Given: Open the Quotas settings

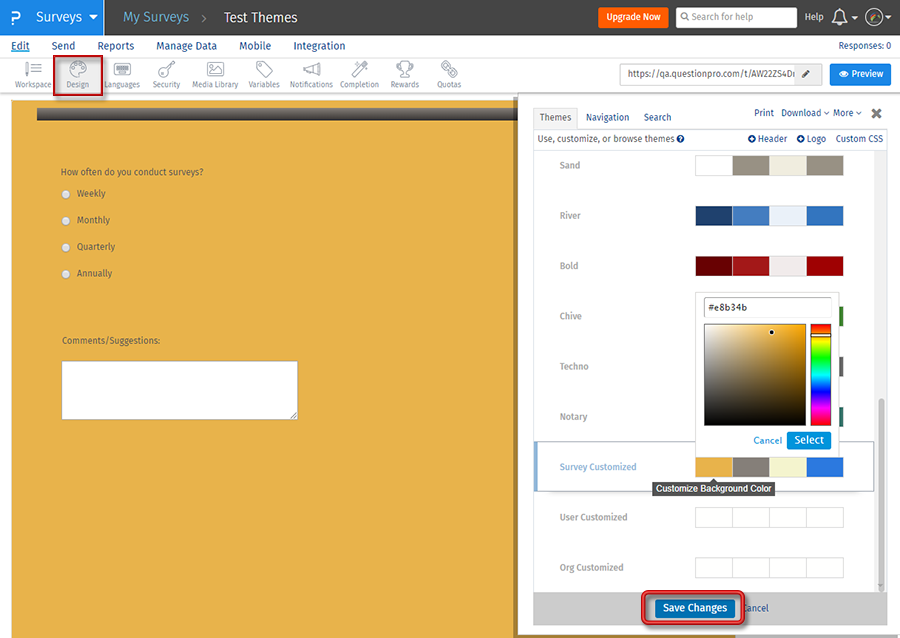Looking at the screenshot, I should click(448, 74).
